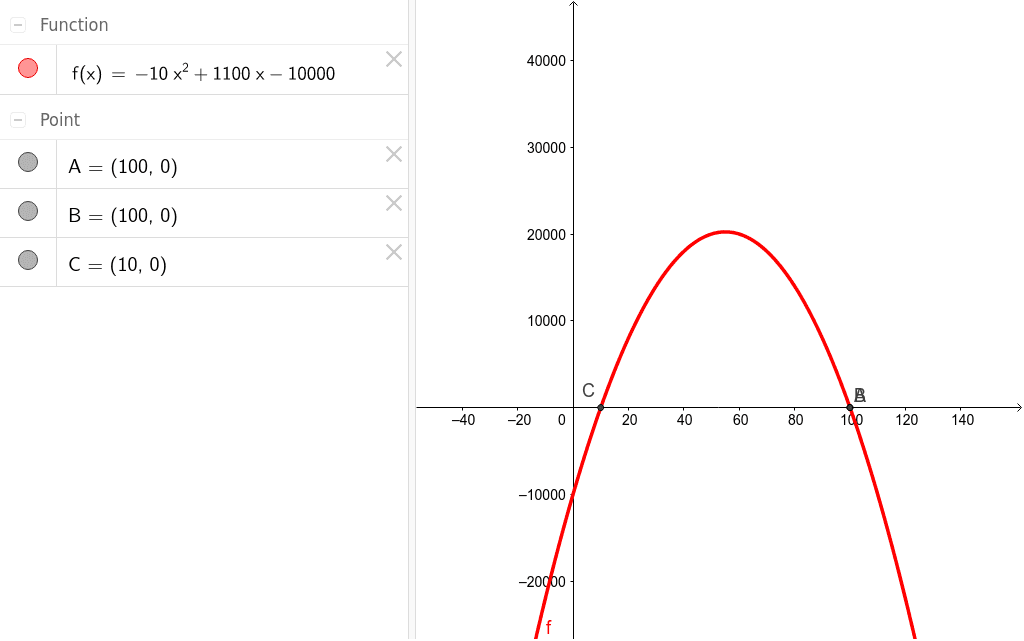This screenshot has width=1024, height=641.
Task: Remove point B with its delete X icon
Action: point(393,202)
